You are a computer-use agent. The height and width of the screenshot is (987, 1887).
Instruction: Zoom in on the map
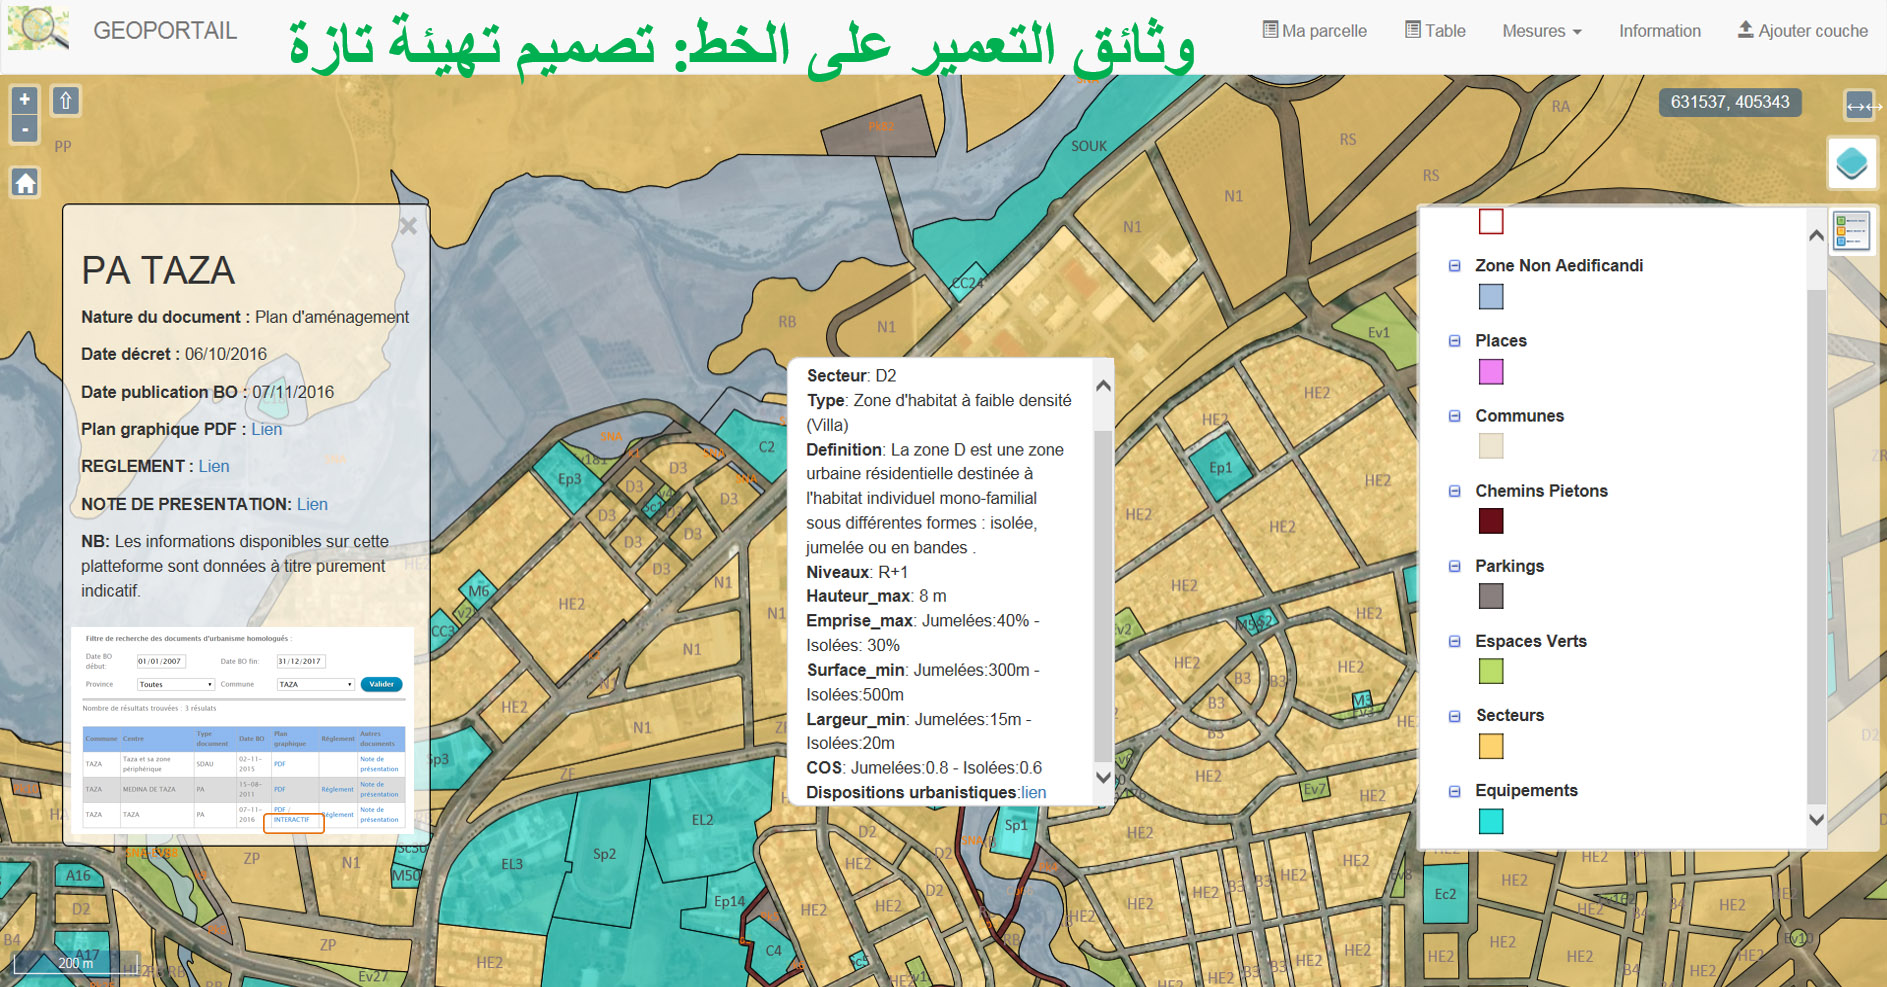(x=25, y=100)
